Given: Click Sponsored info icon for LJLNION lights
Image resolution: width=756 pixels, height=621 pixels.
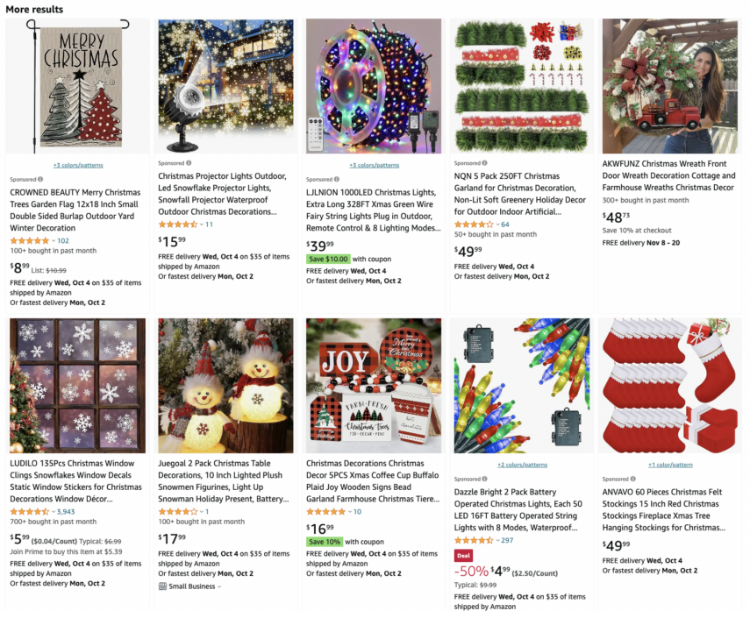Looking at the screenshot, I should [337, 179].
